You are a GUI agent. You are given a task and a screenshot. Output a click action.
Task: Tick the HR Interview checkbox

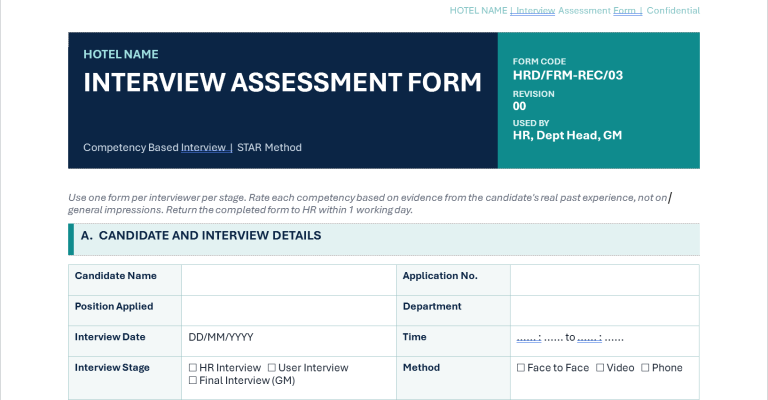[x=192, y=368]
